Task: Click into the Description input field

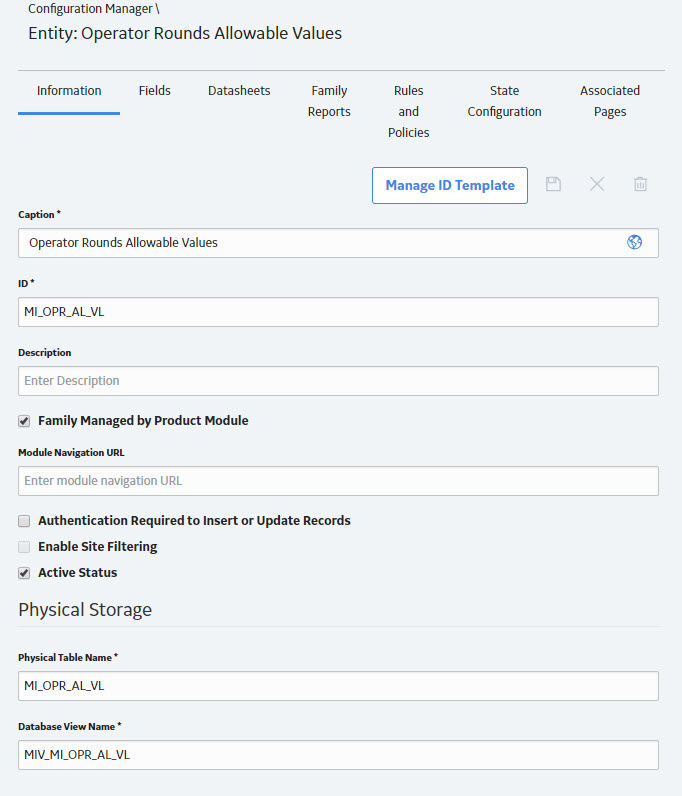Action: click(338, 381)
